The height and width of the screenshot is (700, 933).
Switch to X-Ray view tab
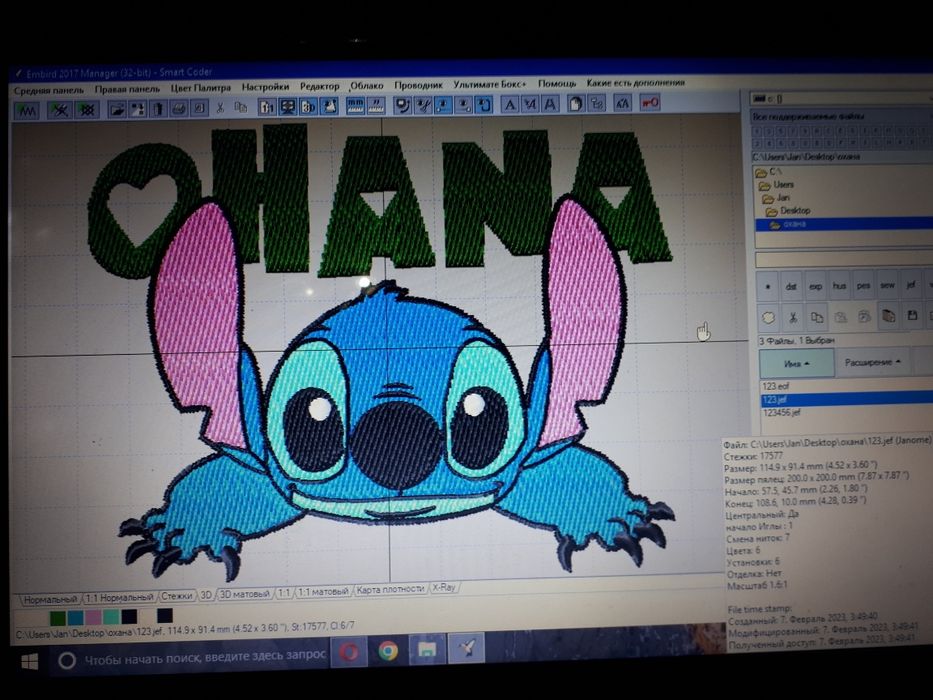pos(444,587)
